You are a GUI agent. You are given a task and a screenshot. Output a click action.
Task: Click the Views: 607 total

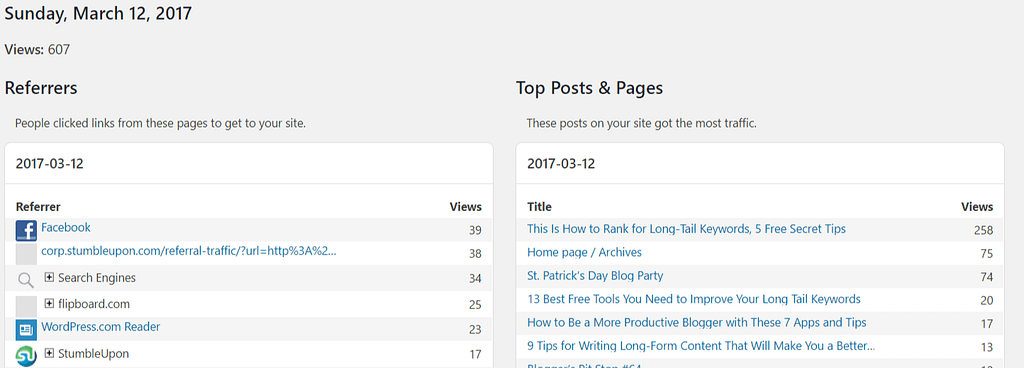pos(37,50)
